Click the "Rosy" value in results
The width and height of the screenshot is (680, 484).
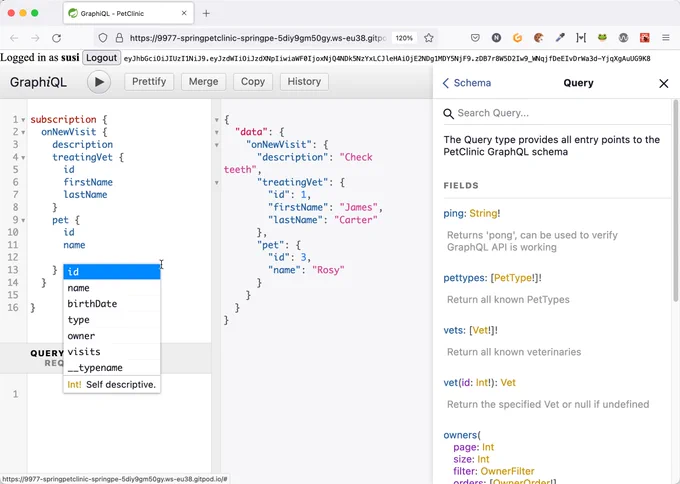tap(328, 270)
